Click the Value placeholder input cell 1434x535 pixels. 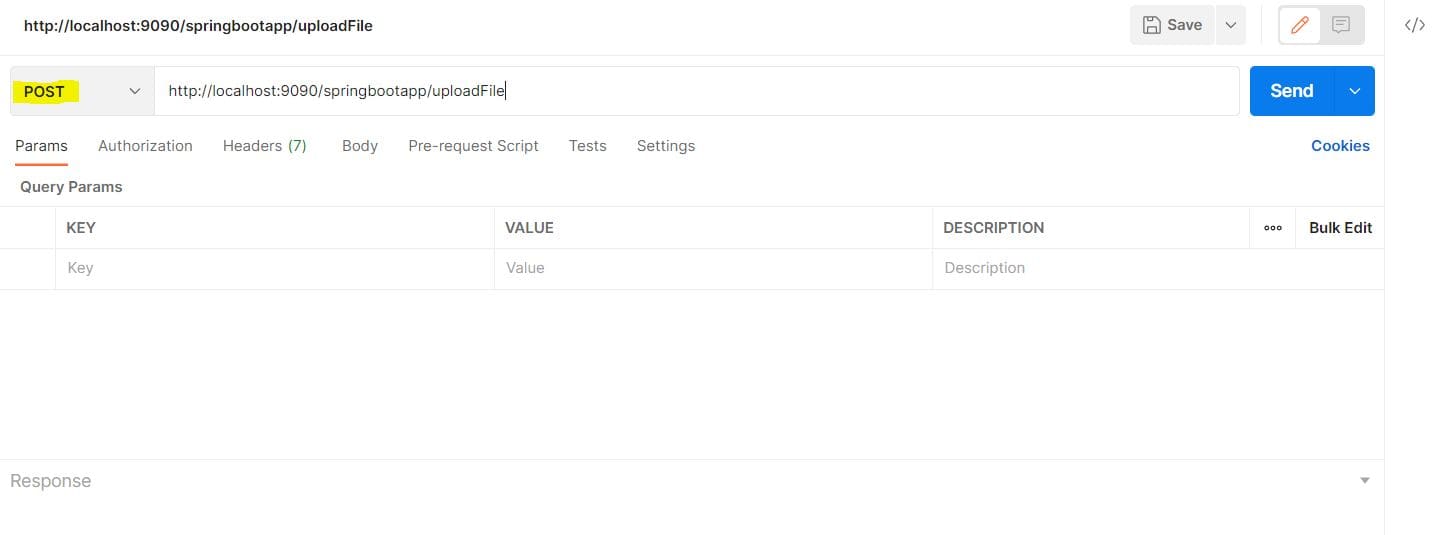click(x=713, y=268)
